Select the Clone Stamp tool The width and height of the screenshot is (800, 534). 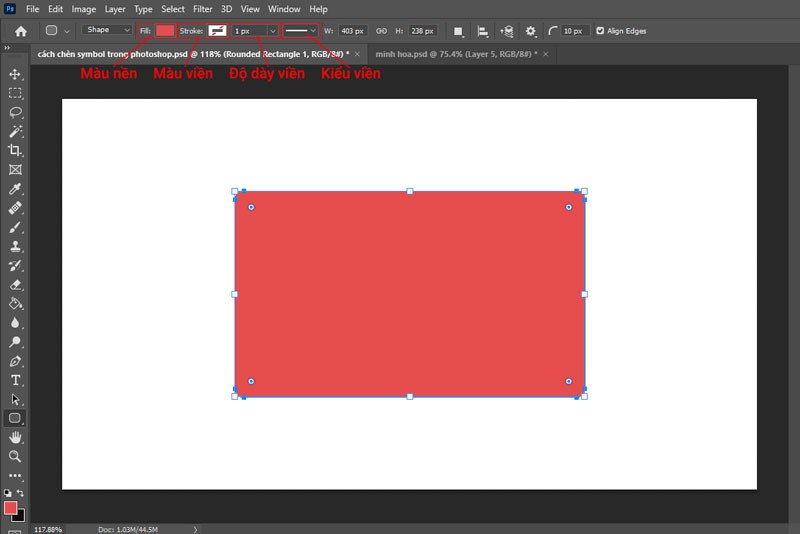[15, 246]
